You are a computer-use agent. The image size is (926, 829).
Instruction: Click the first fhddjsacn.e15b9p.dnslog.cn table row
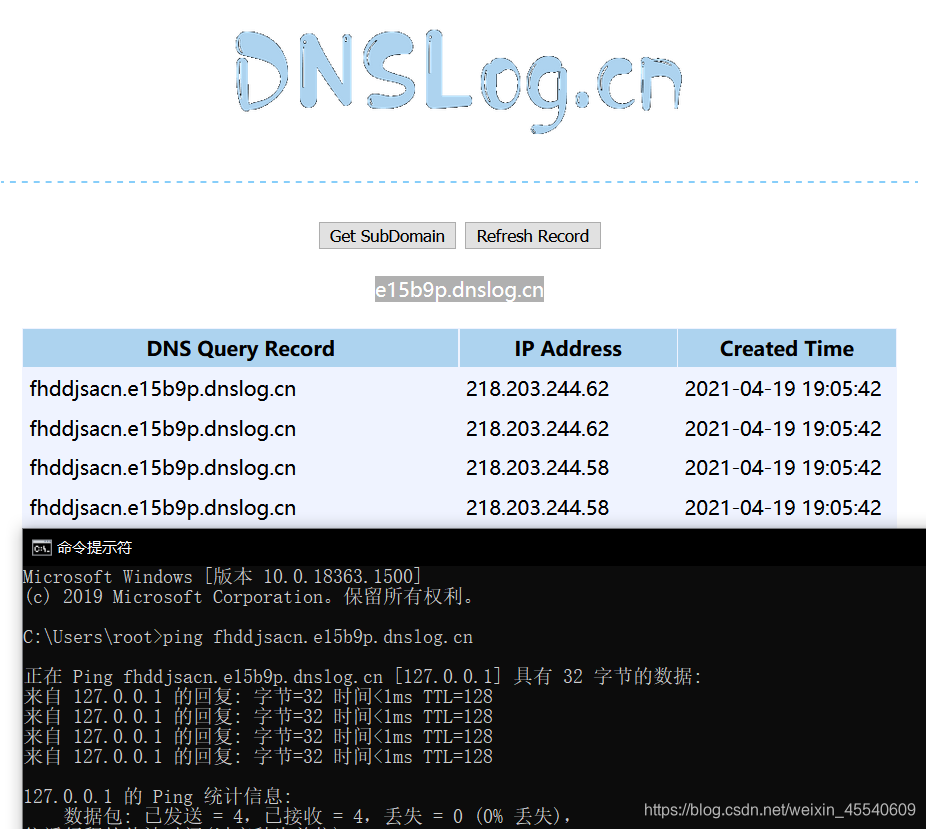pos(161,388)
